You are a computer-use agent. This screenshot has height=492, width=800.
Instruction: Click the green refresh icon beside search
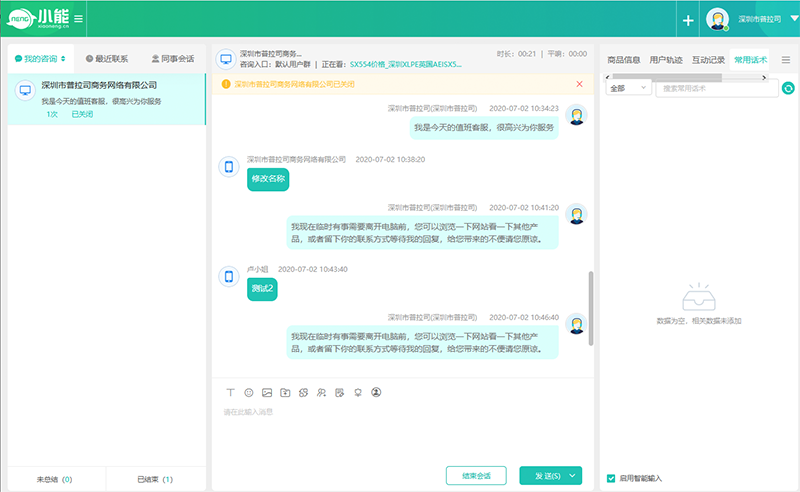click(x=787, y=89)
